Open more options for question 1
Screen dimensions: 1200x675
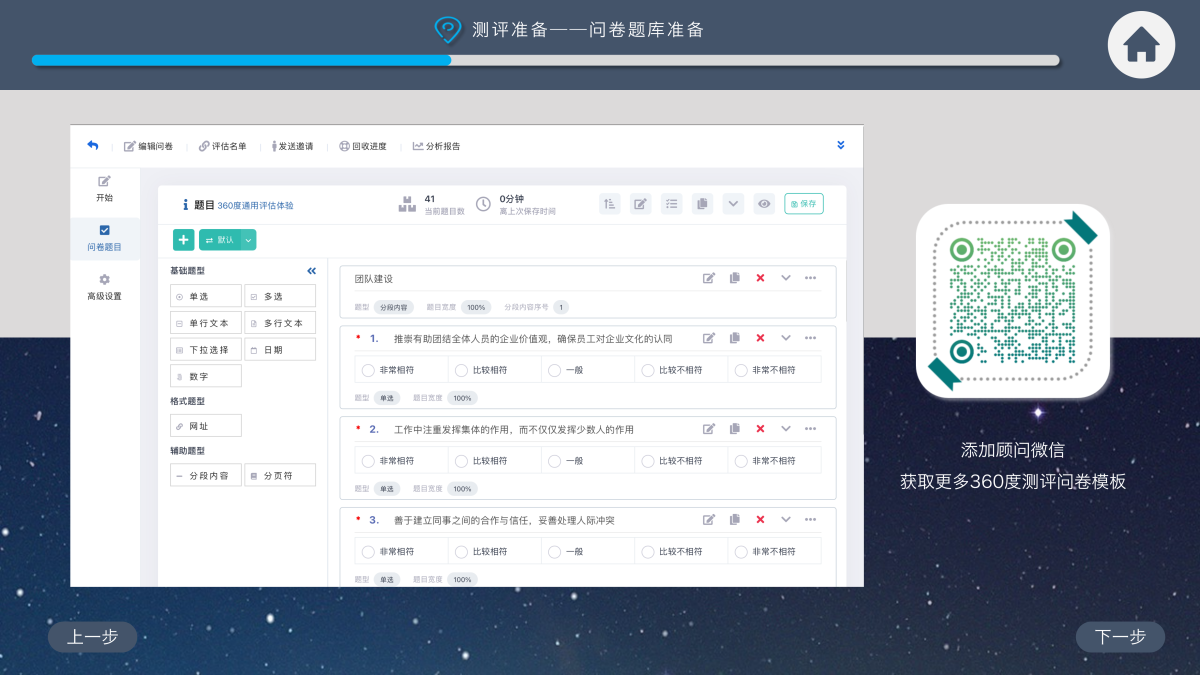pyautogui.click(x=811, y=338)
